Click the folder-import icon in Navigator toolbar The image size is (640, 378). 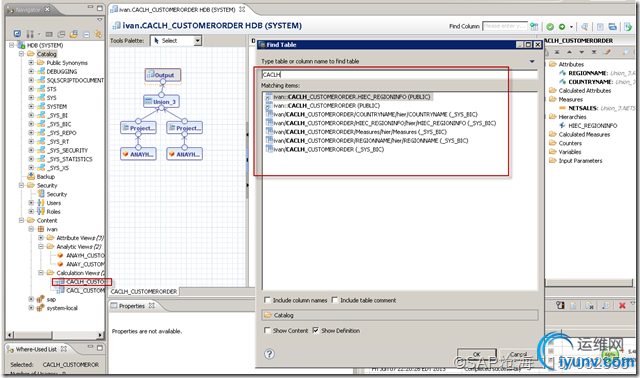(74, 34)
